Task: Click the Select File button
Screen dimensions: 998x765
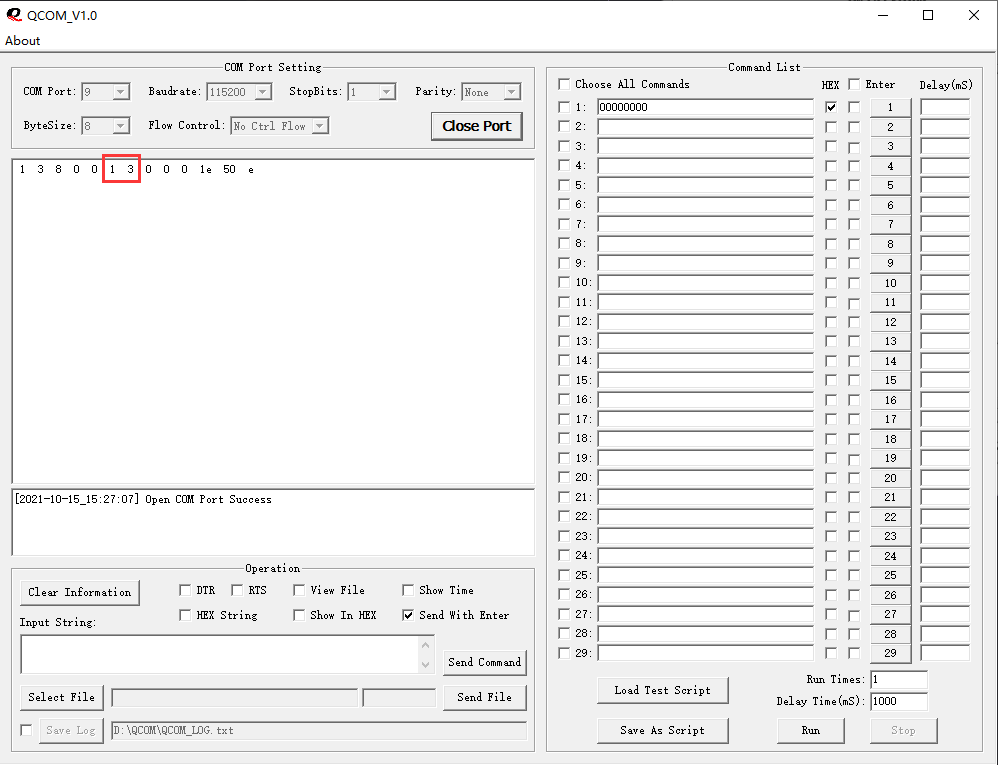Action: [61, 697]
